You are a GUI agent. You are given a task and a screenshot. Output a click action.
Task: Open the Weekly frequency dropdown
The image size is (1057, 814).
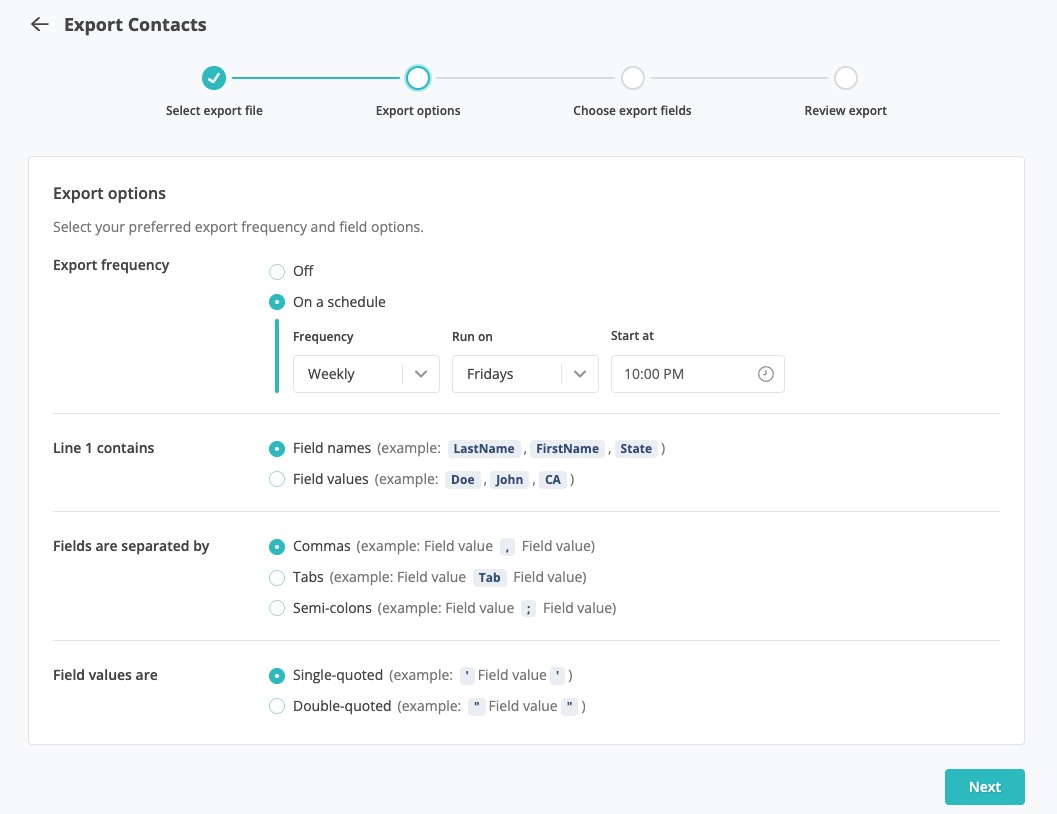pos(366,374)
